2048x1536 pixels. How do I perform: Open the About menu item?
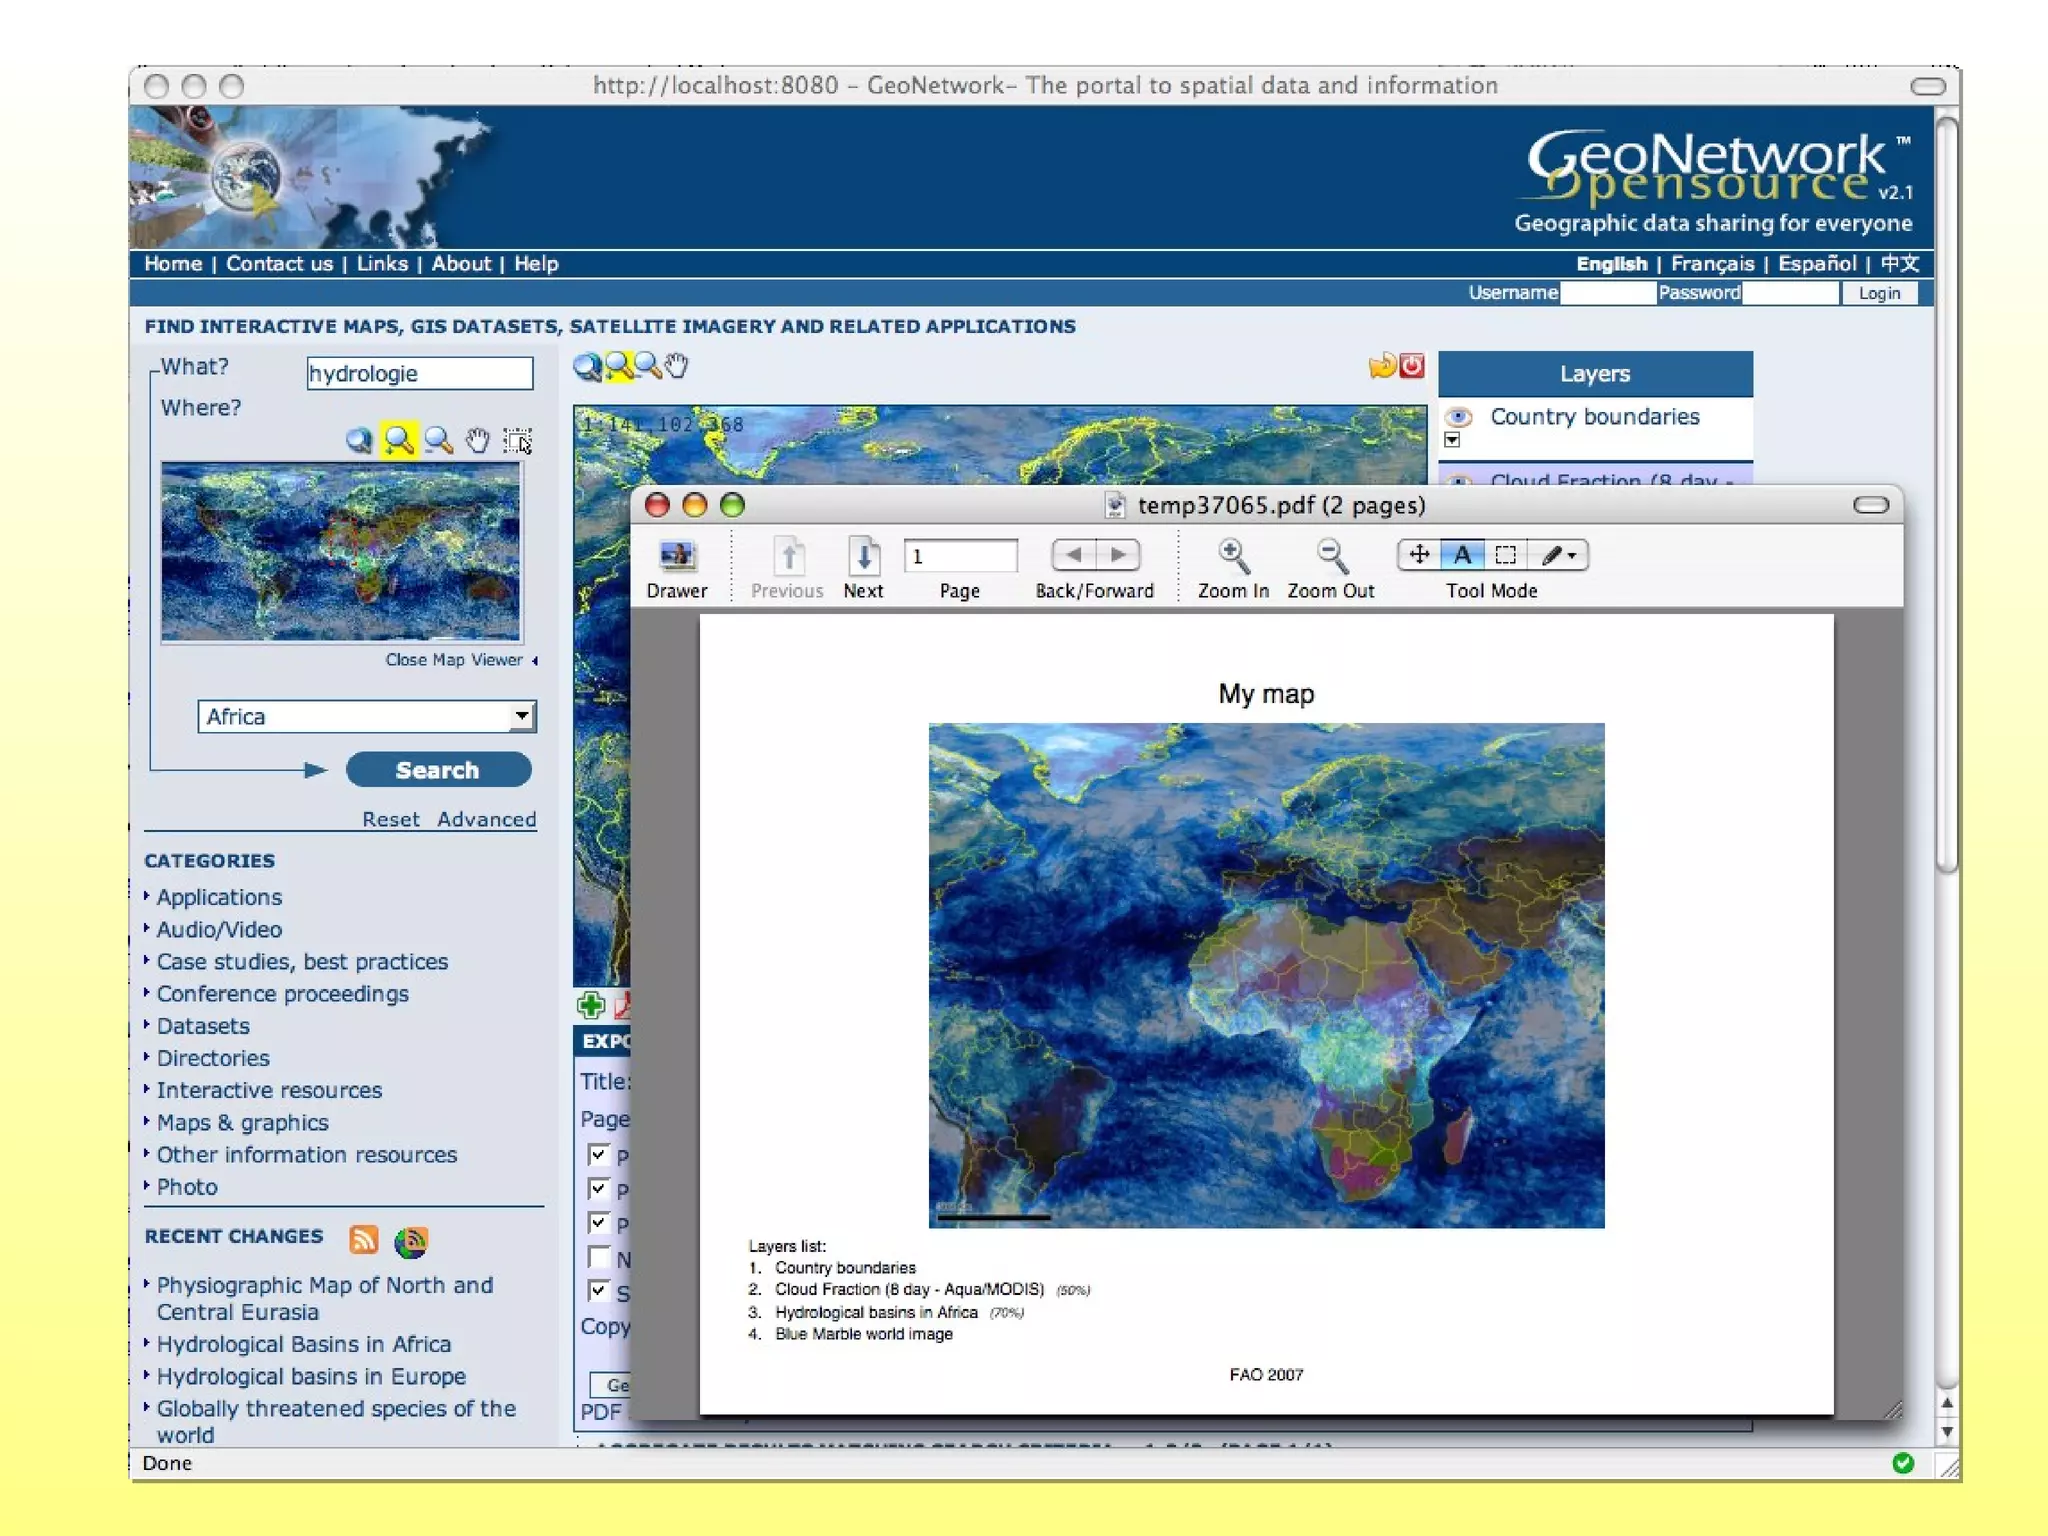461,264
